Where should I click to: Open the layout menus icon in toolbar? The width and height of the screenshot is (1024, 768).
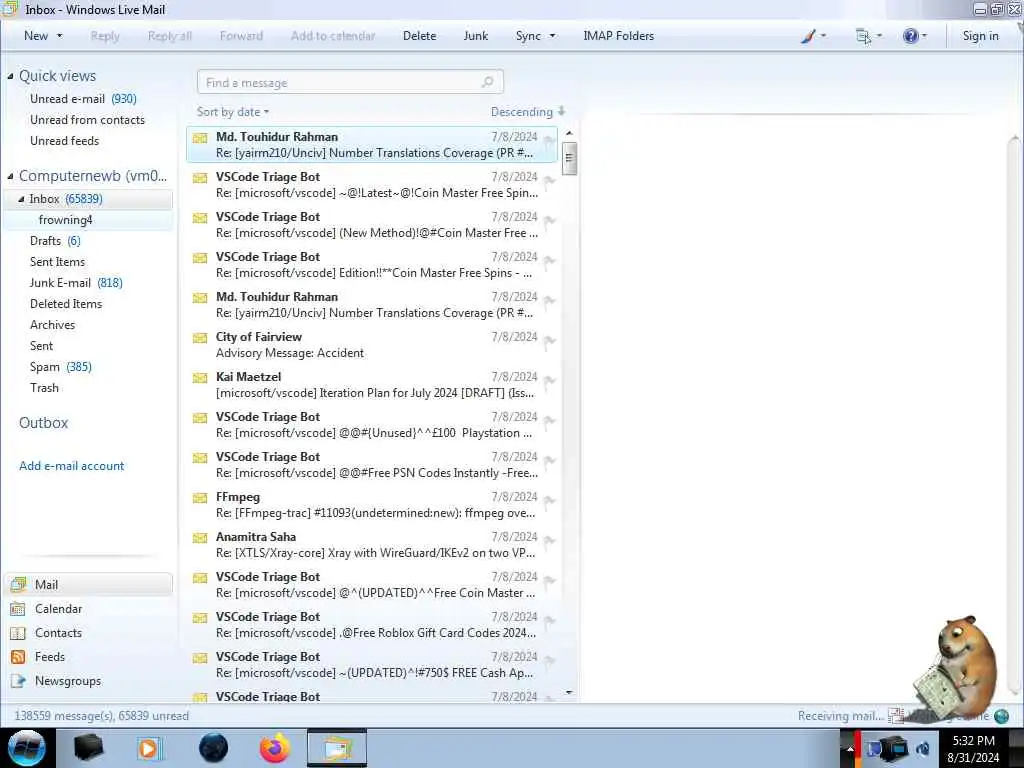[863, 36]
